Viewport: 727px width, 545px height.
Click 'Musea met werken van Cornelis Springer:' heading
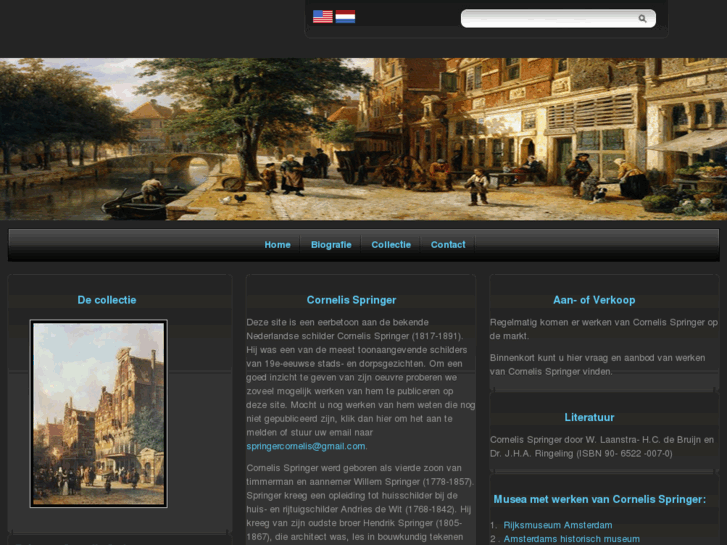click(599, 500)
